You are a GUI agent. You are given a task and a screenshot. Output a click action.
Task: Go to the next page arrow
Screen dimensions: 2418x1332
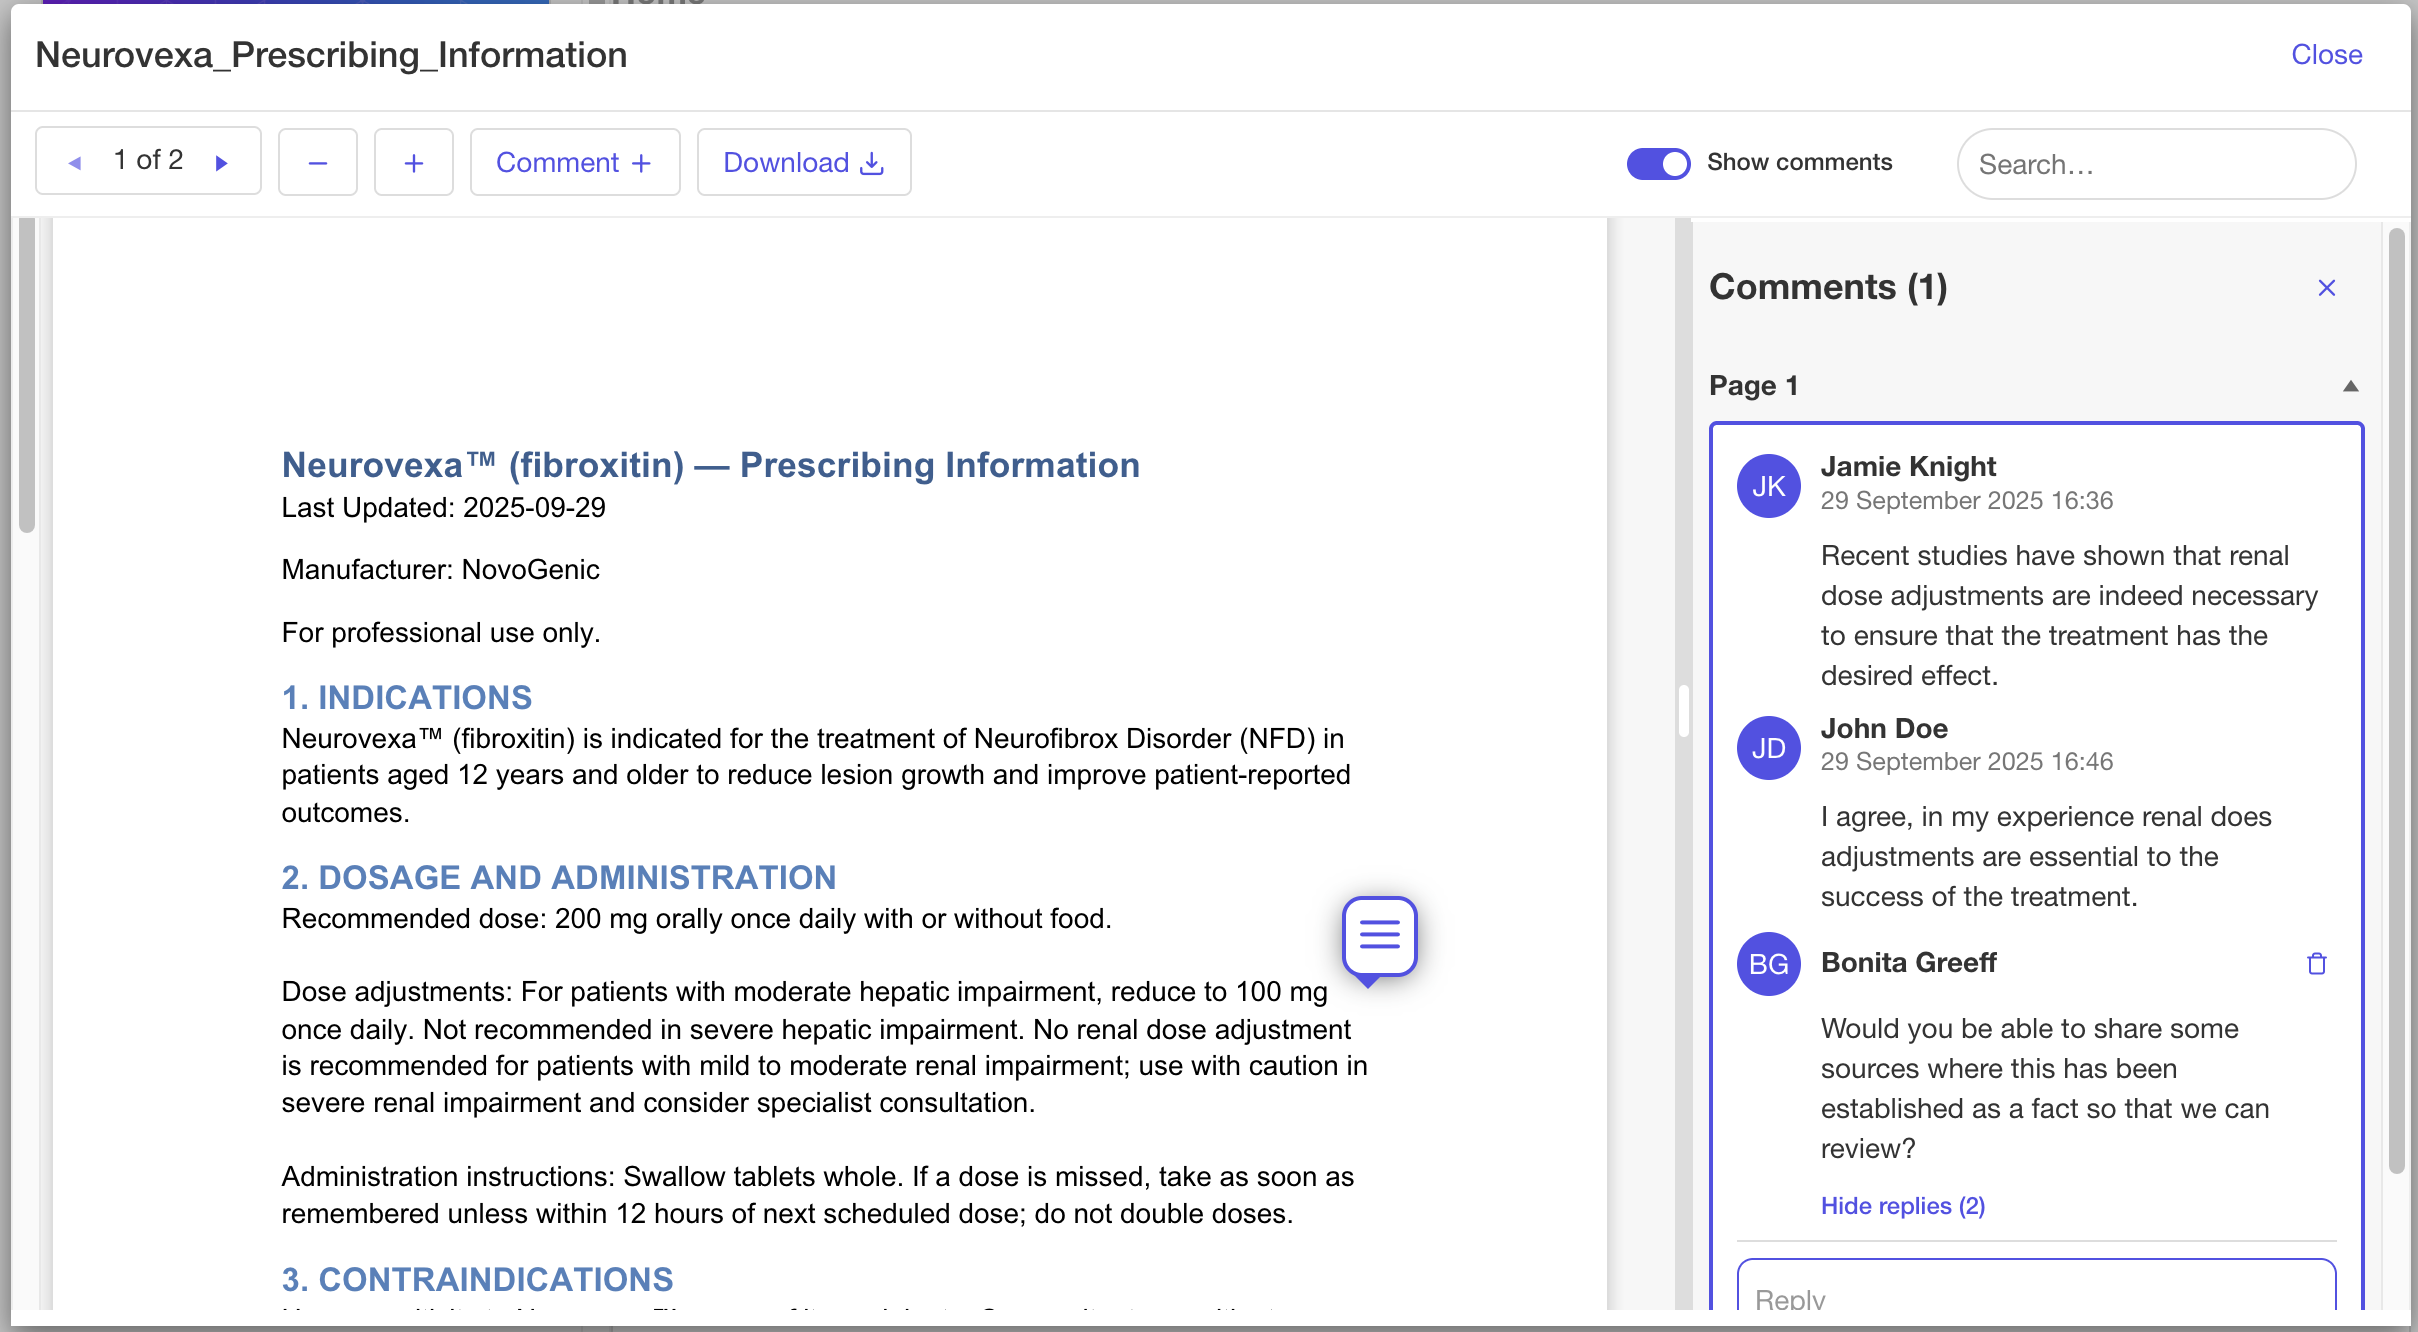point(222,162)
